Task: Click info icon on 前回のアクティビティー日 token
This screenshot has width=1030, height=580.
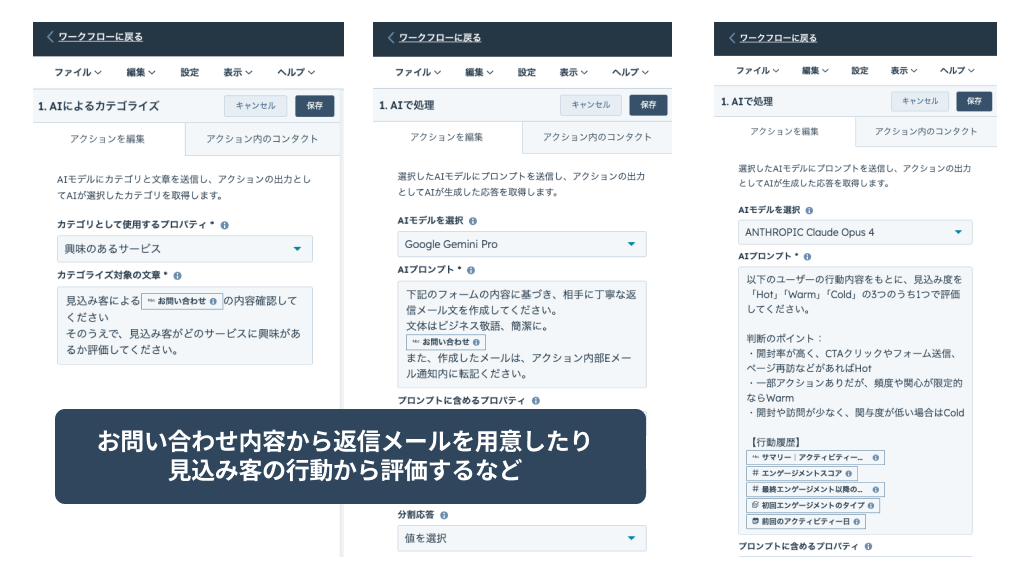Action: tap(858, 522)
